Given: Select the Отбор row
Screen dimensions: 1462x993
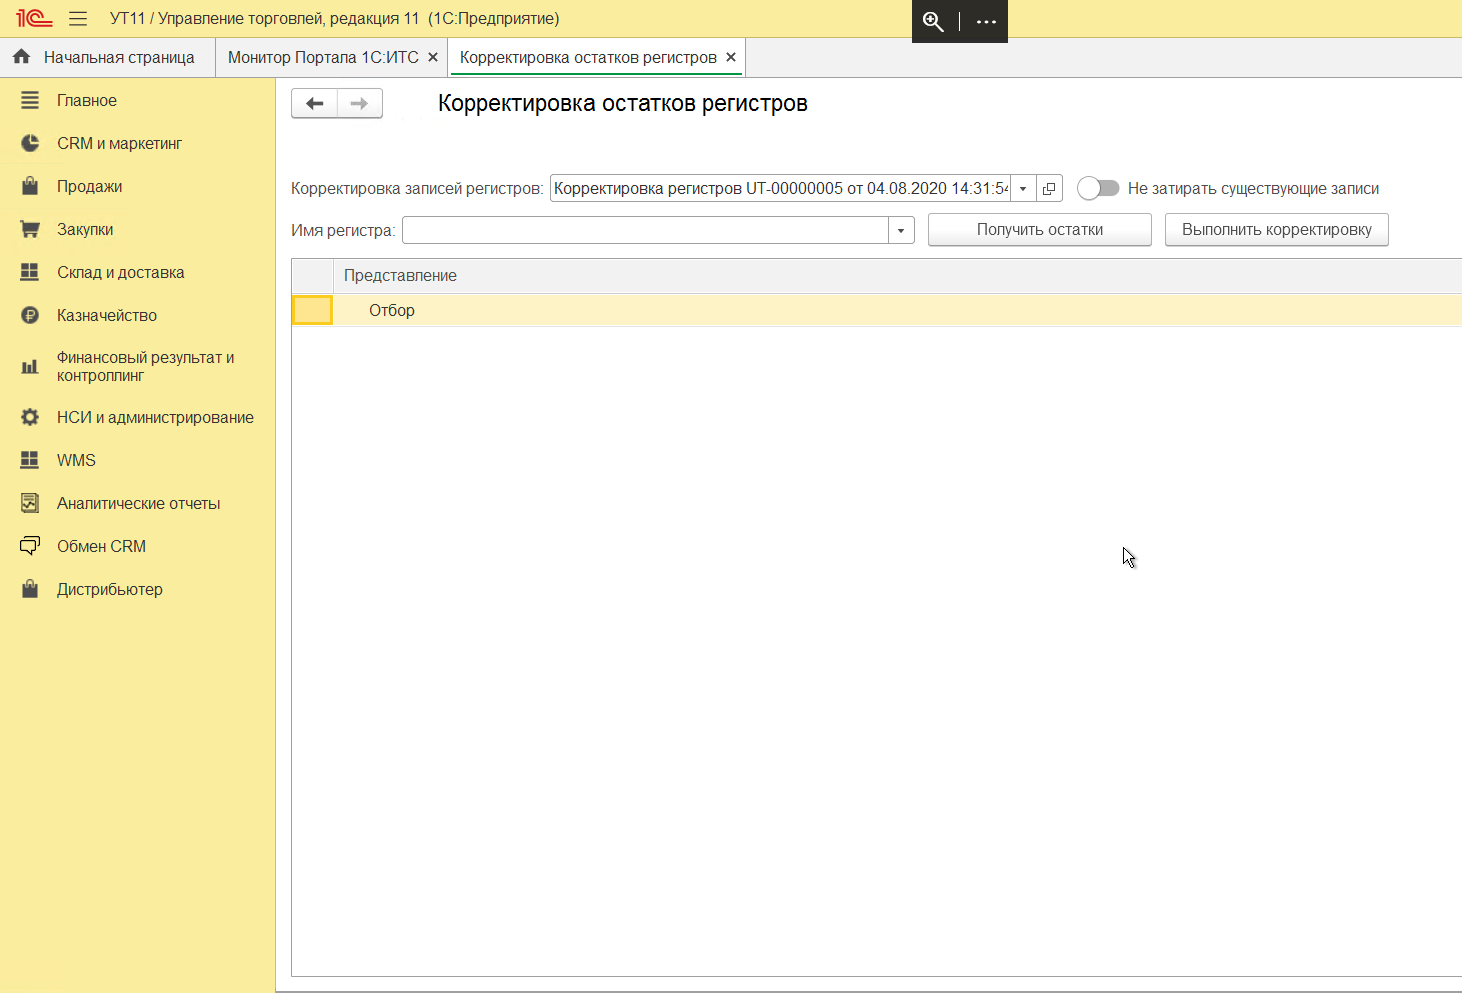Looking at the screenshot, I should [x=877, y=310].
